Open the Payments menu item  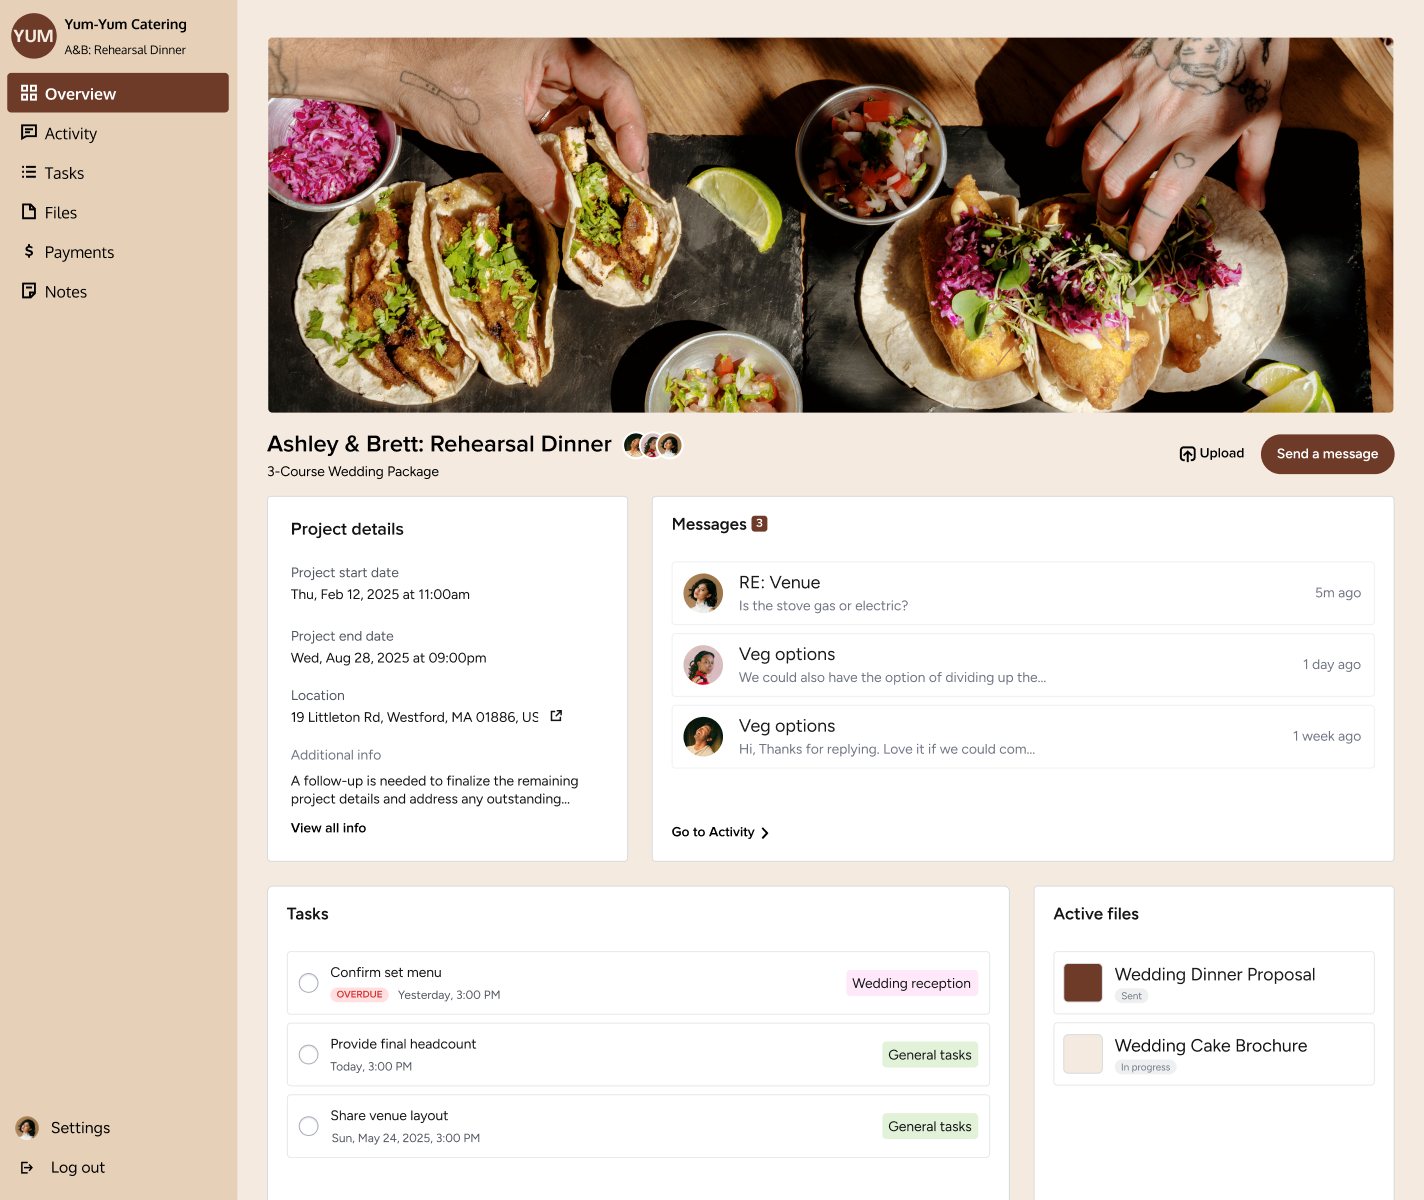[x=118, y=252]
